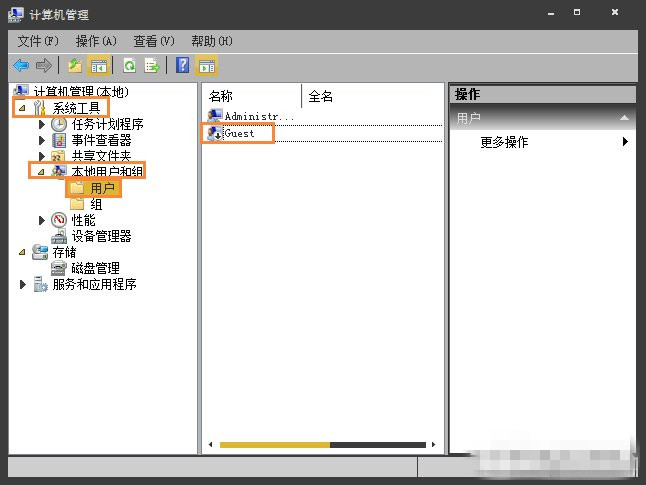Screen dimensions: 646x485
Task: Click the Back arrow toolbar icon
Action: [x=20, y=65]
